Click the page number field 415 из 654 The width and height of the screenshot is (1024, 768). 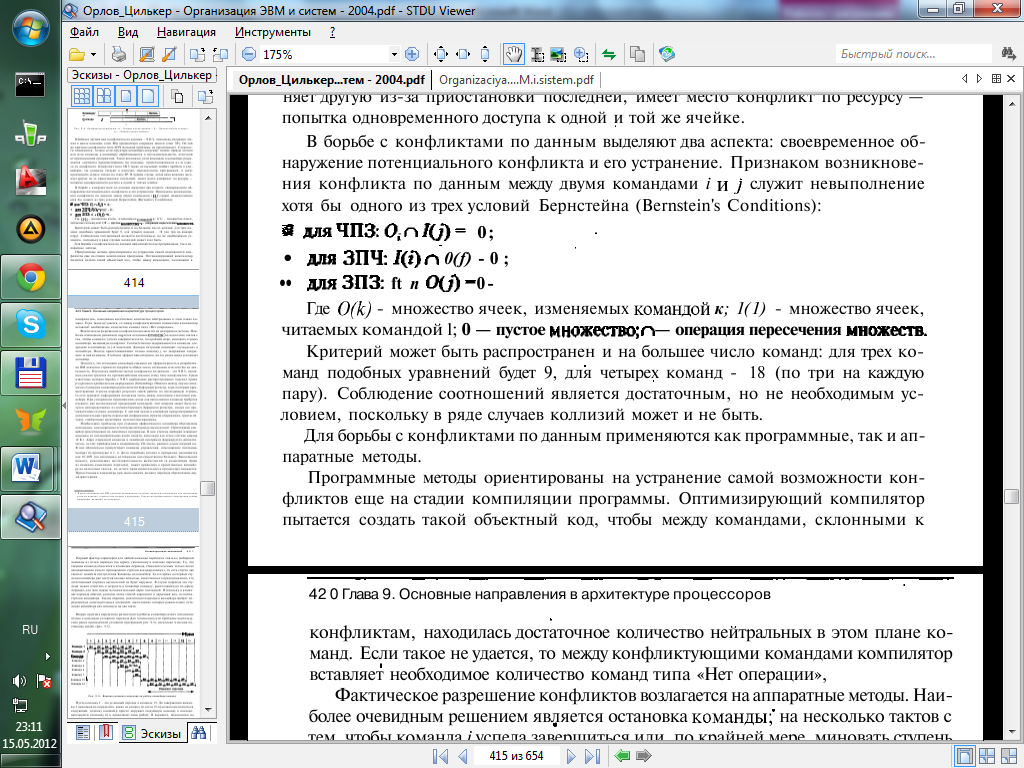(x=516, y=756)
